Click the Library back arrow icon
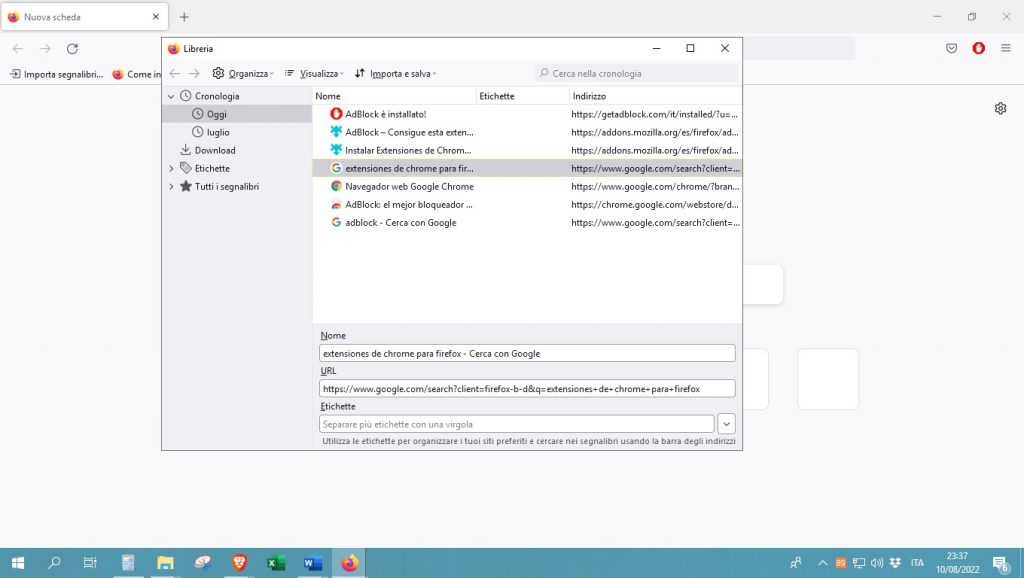Viewport: 1024px width, 578px height. [x=175, y=73]
